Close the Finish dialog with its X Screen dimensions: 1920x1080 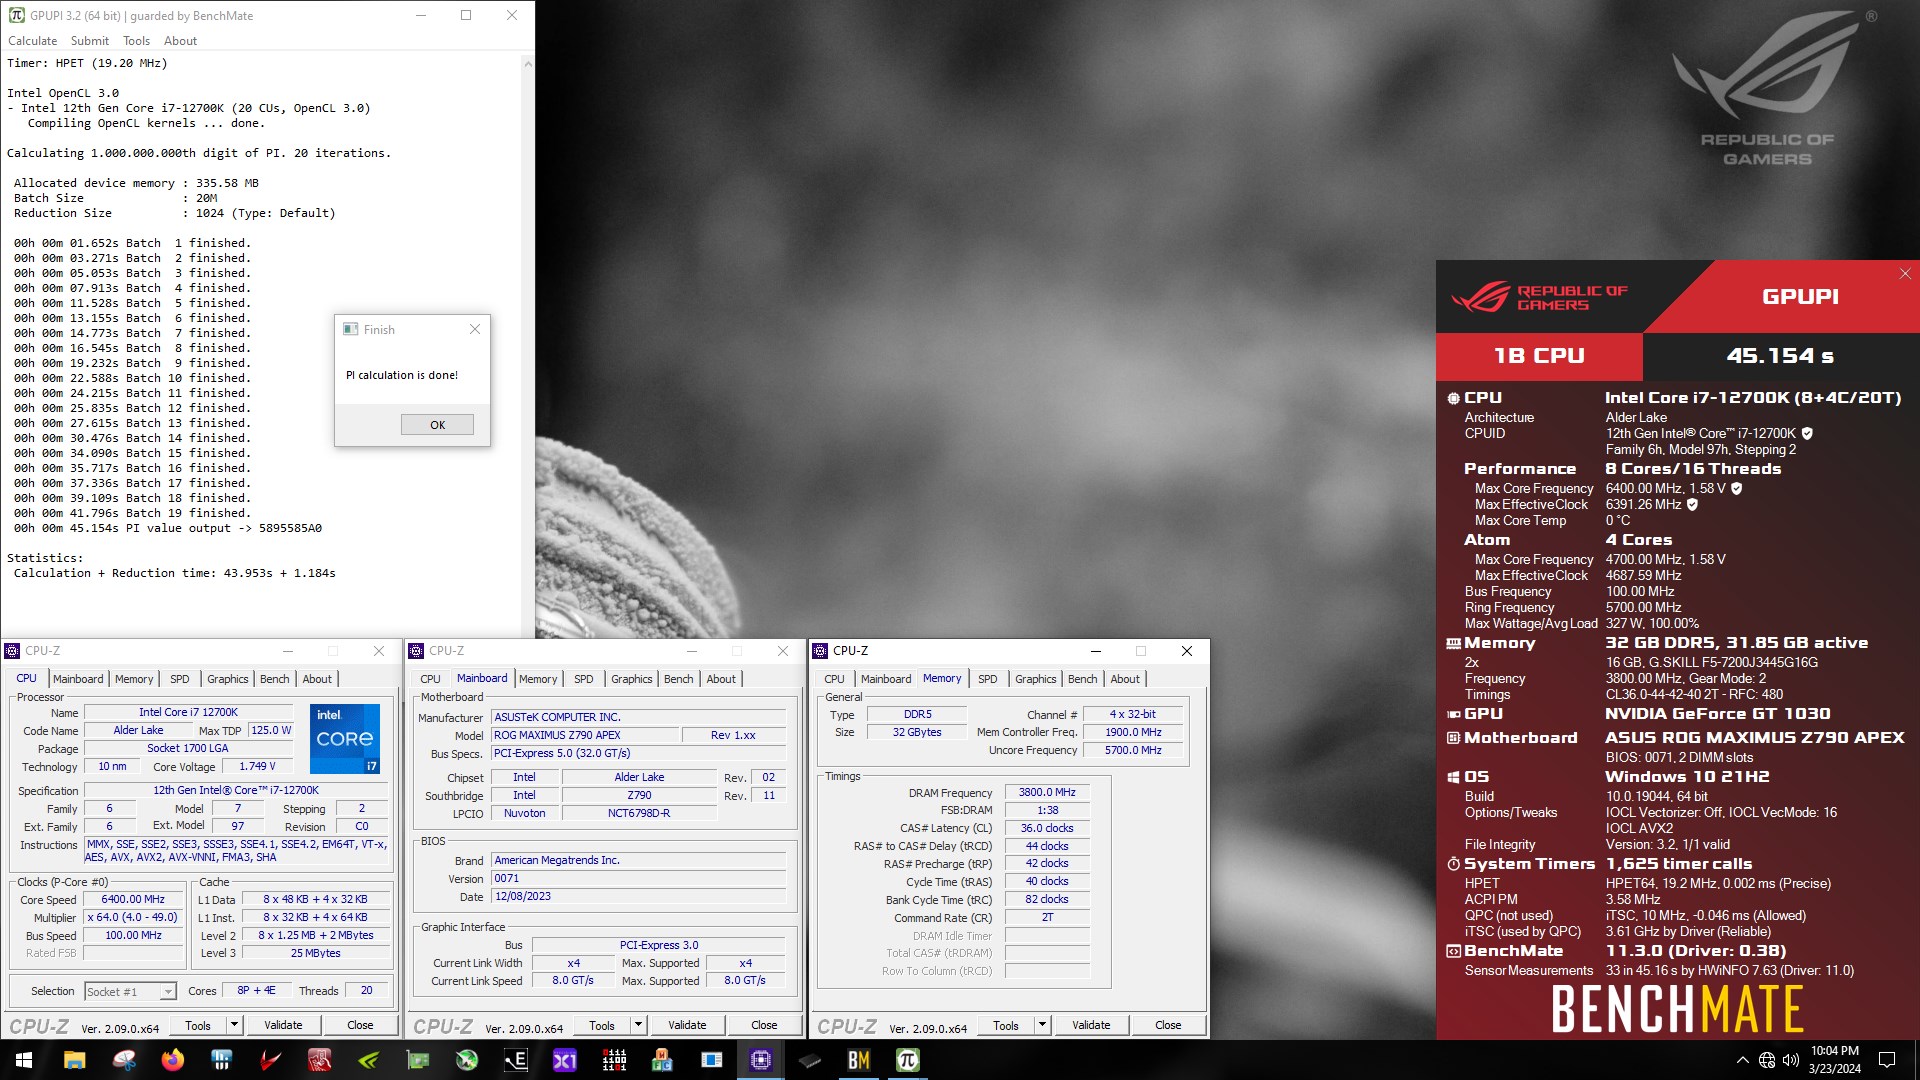475,329
